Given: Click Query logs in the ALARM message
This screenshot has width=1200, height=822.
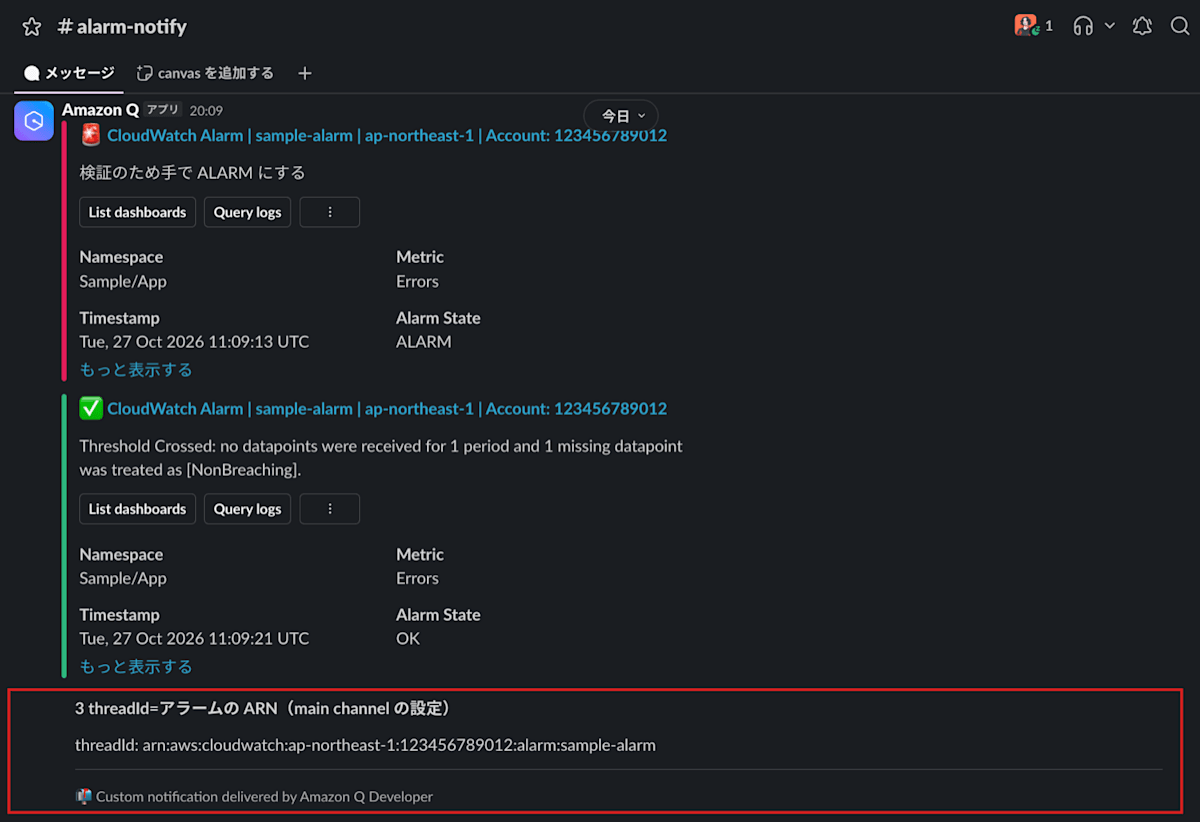Looking at the screenshot, I should pyautogui.click(x=248, y=212).
